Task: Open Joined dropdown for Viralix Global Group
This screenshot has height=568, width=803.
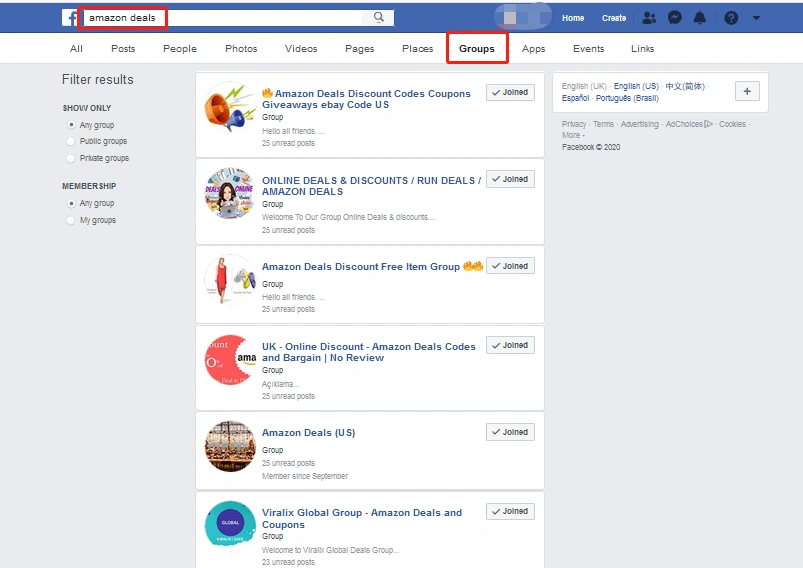Action: (x=510, y=511)
